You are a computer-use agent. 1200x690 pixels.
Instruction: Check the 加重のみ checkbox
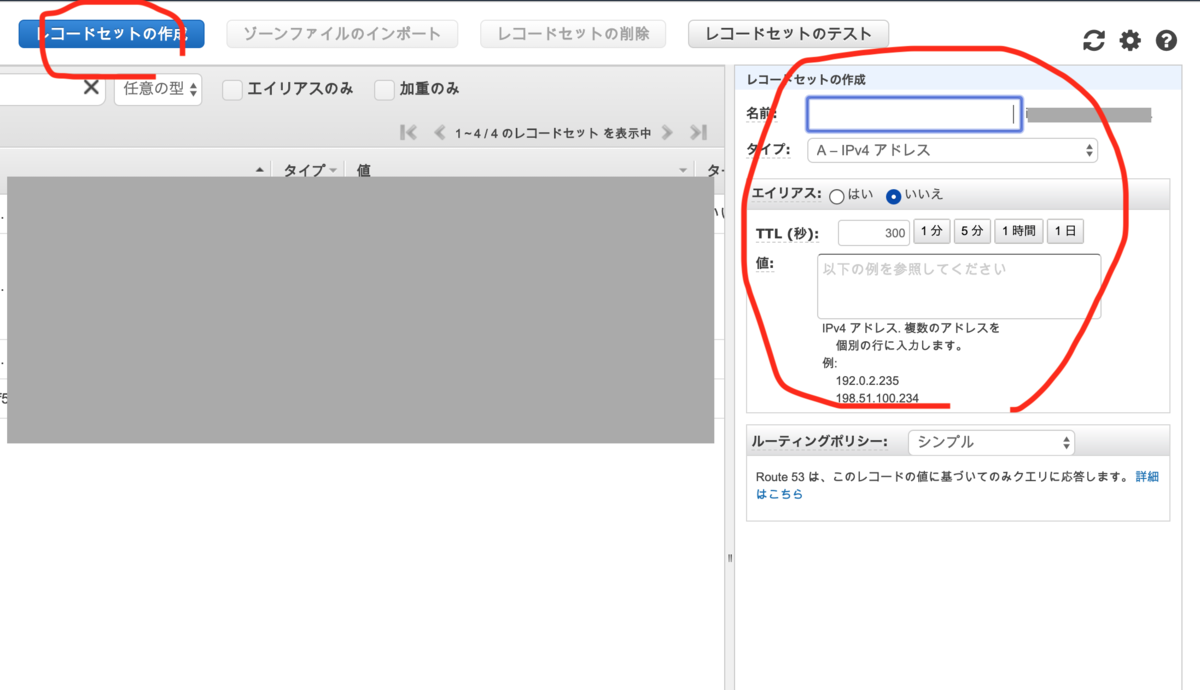point(384,90)
